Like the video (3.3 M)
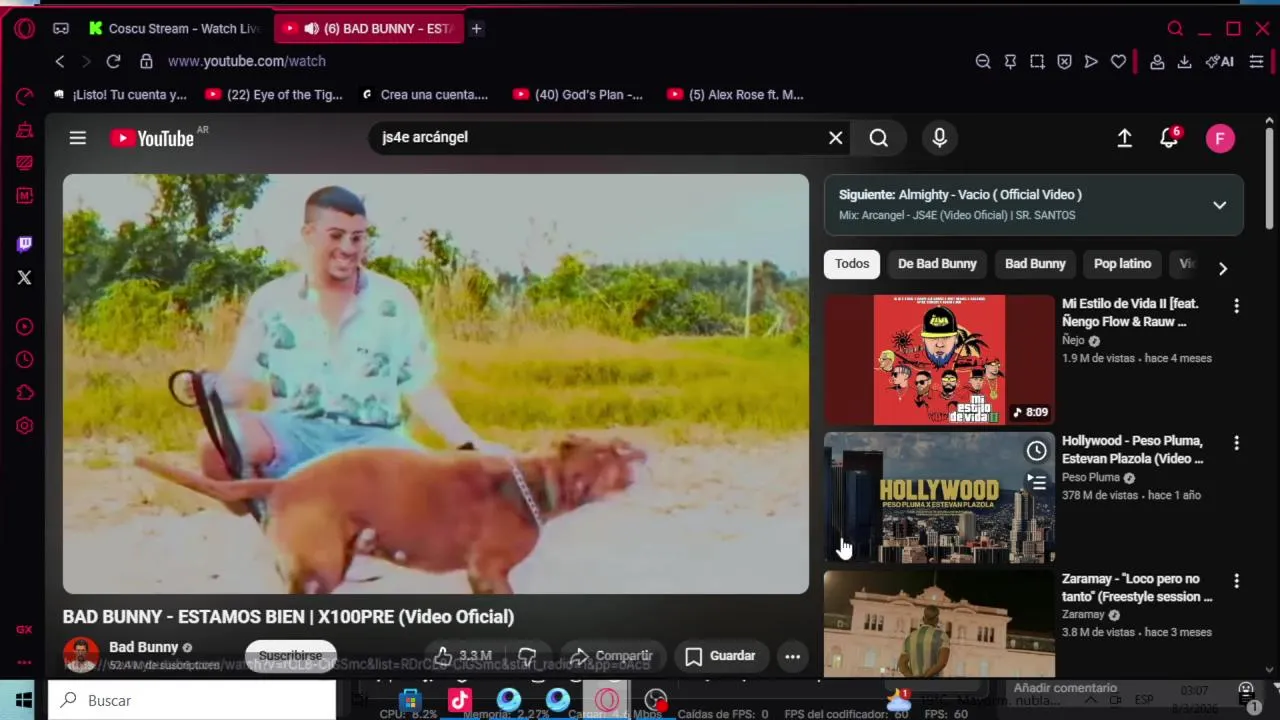The image size is (1280, 720). tap(463, 656)
